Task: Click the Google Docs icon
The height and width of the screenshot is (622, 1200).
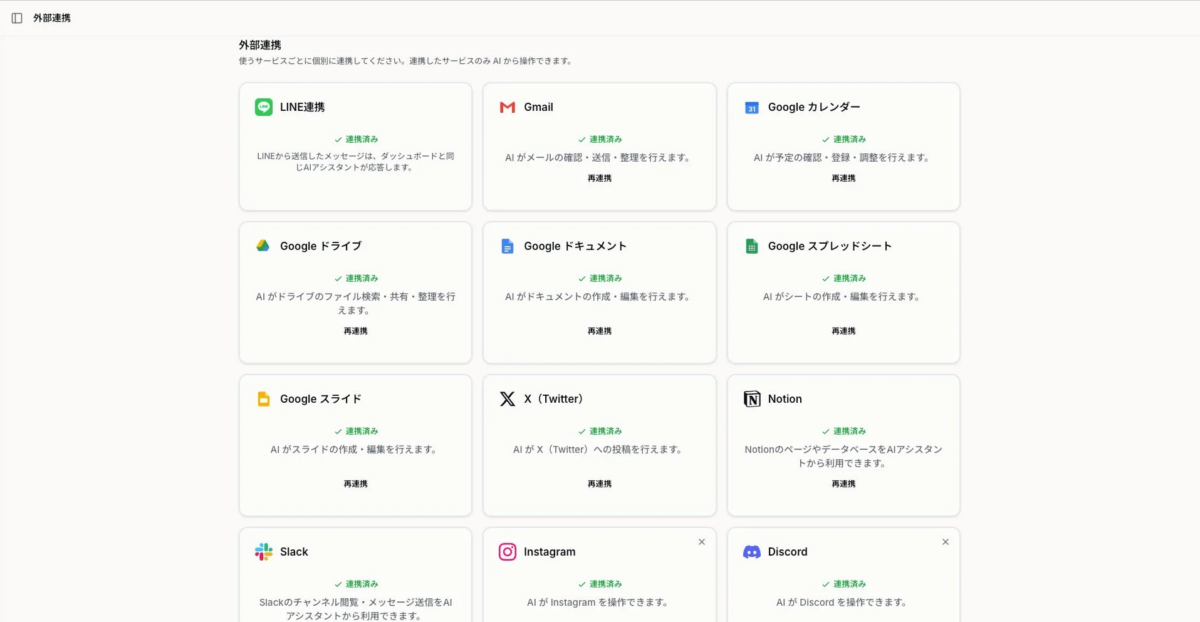Action: coord(507,246)
